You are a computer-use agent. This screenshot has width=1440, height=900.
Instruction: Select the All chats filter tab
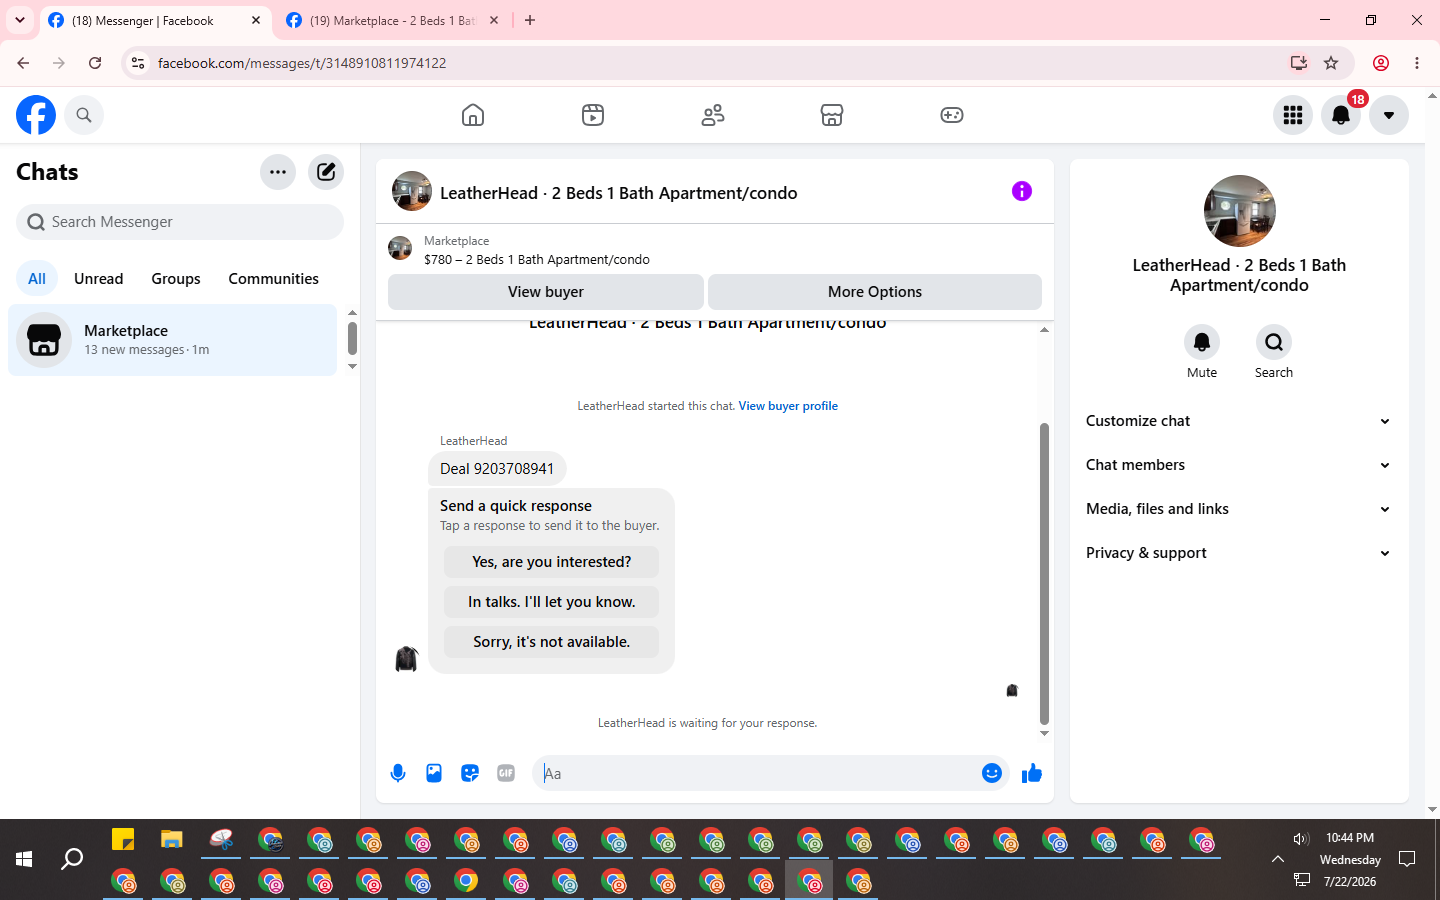37,279
